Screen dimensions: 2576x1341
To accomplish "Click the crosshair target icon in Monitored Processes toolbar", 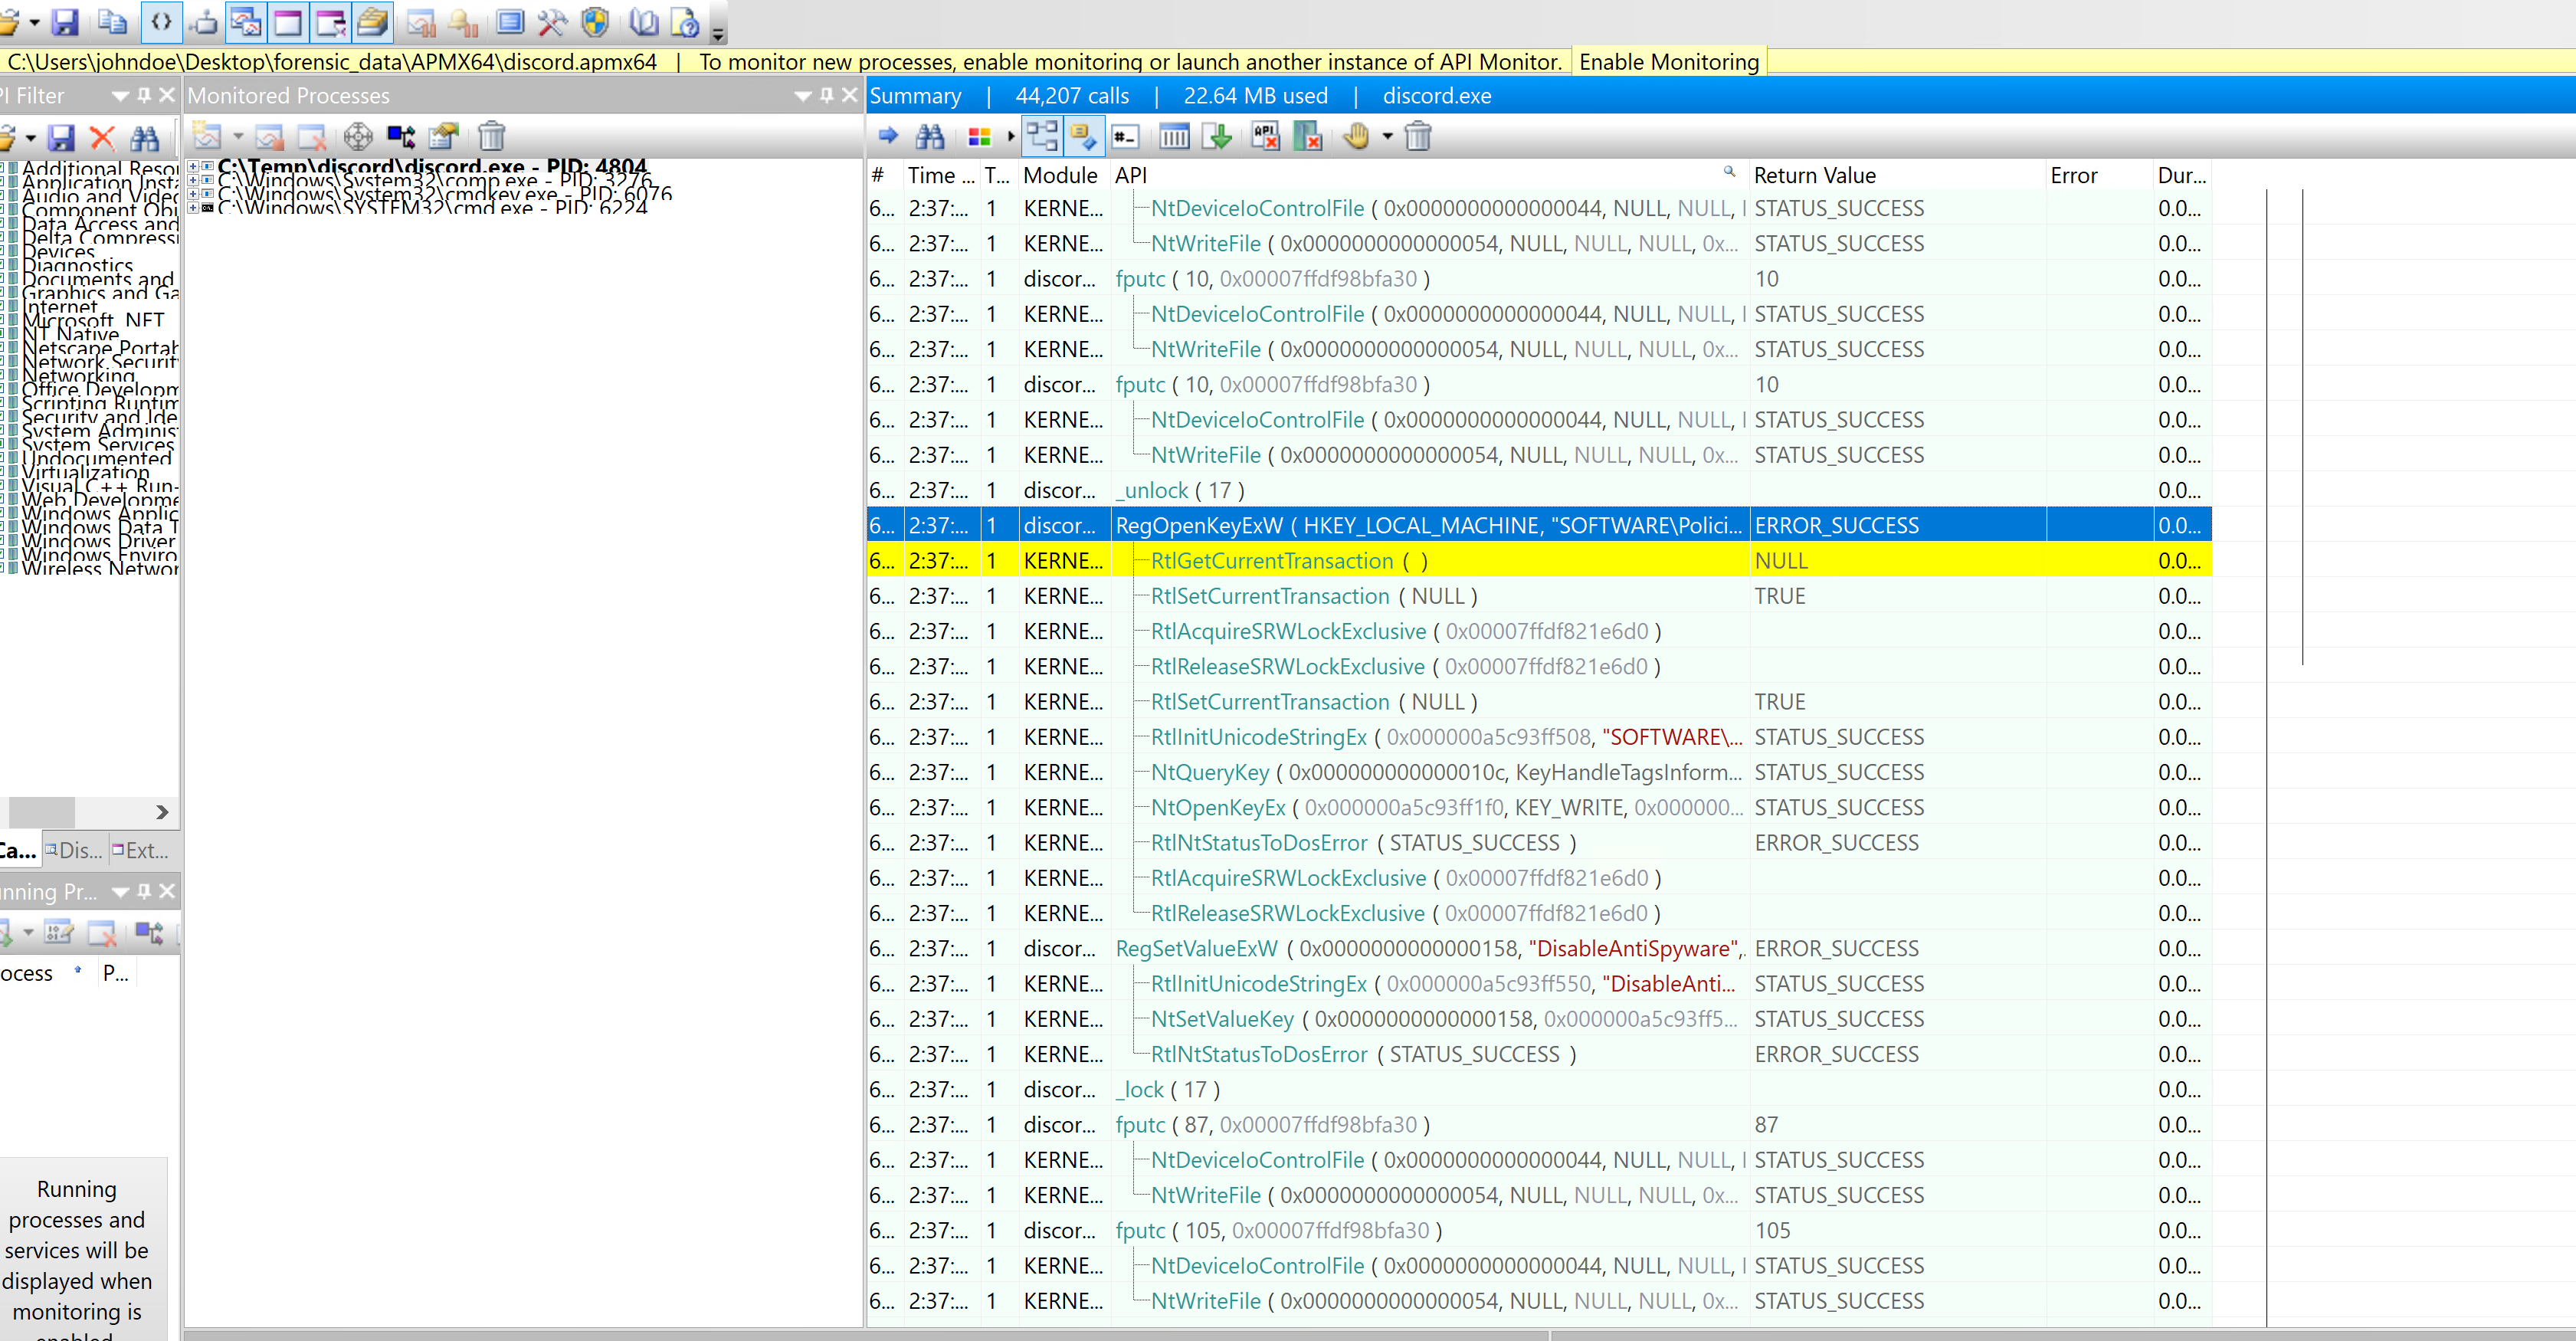I will (x=357, y=136).
